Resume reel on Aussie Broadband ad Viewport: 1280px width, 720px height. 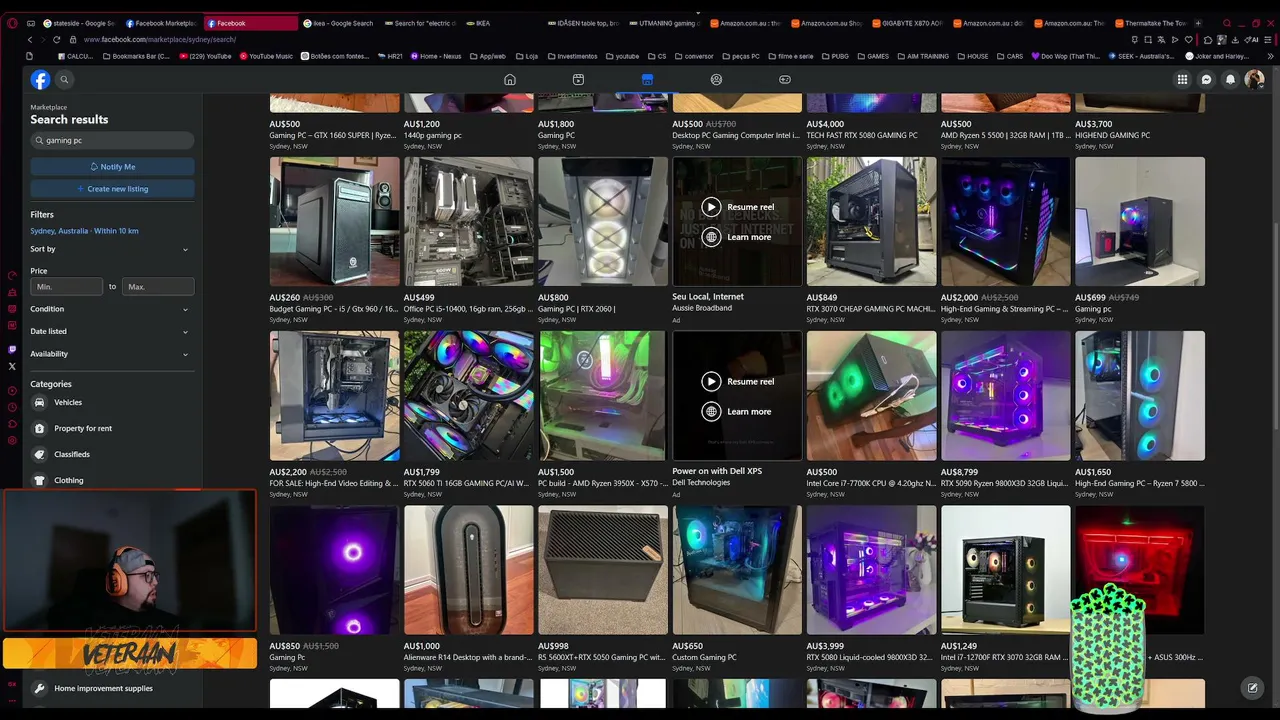coord(739,207)
